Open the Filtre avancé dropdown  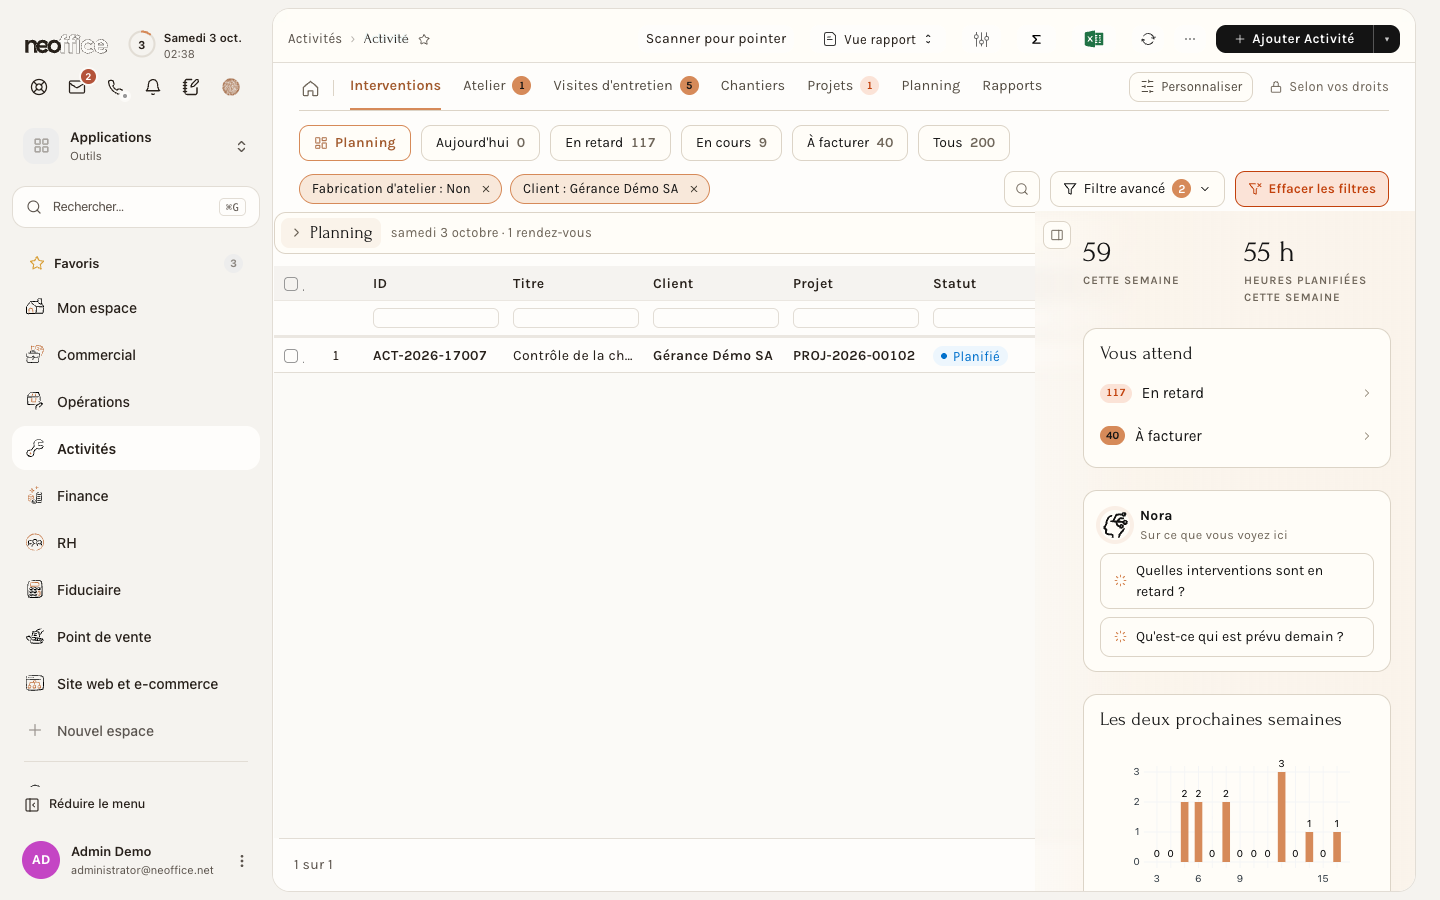click(1137, 189)
